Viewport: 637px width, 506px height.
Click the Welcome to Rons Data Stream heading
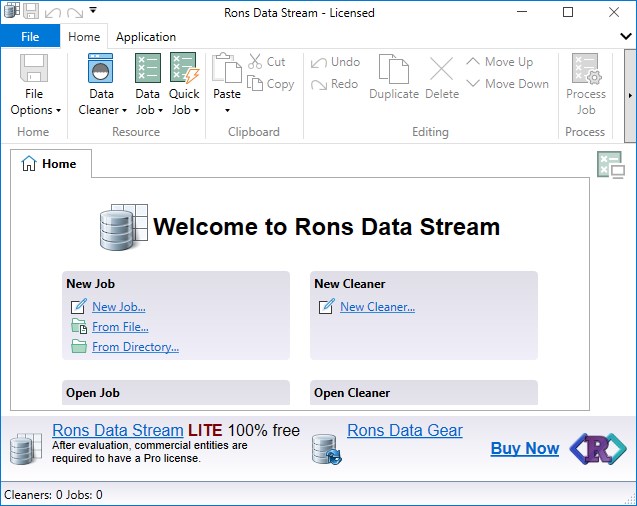(327, 227)
